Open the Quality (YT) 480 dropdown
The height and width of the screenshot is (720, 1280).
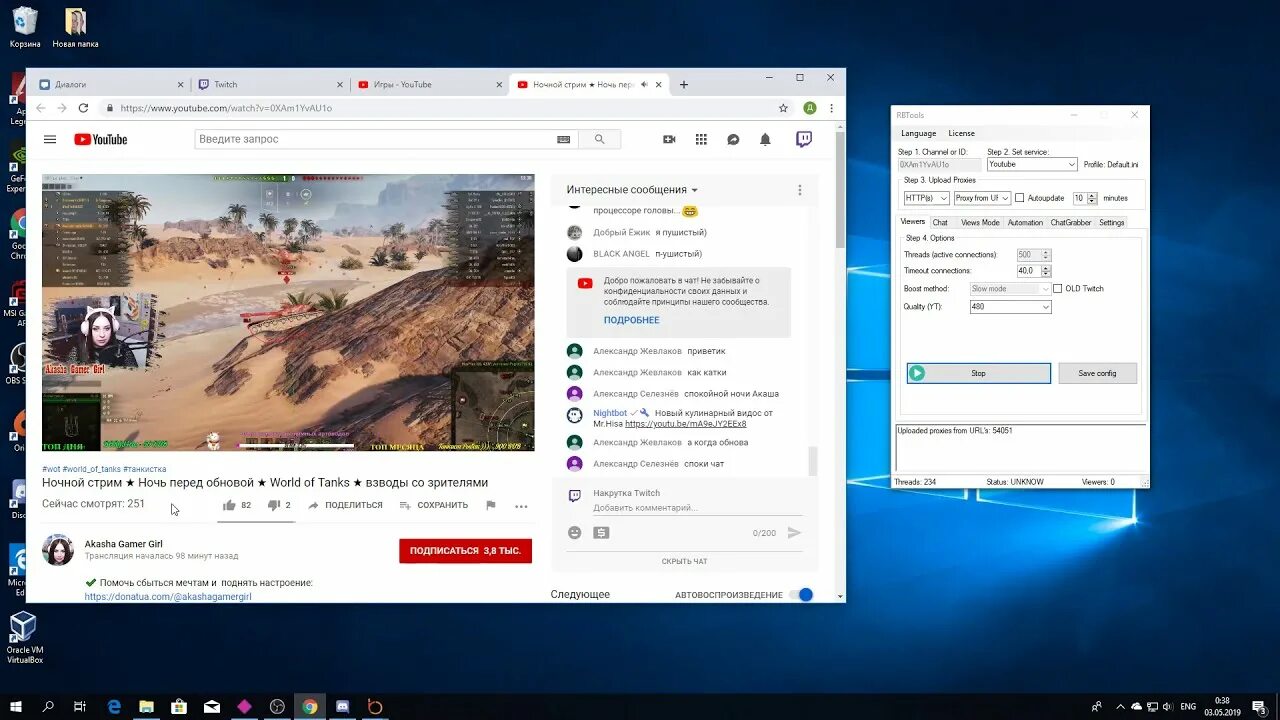point(1010,307)
